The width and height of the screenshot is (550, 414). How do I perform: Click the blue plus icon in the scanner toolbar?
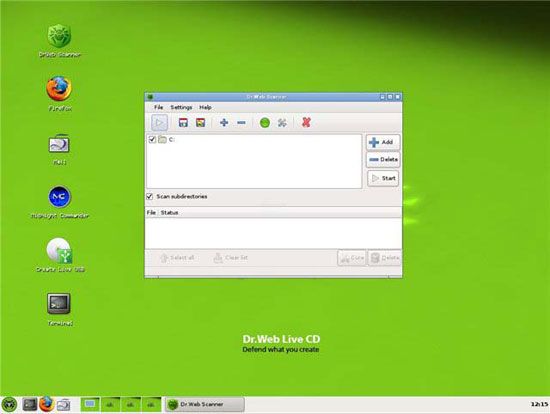(x=224, y=122)
